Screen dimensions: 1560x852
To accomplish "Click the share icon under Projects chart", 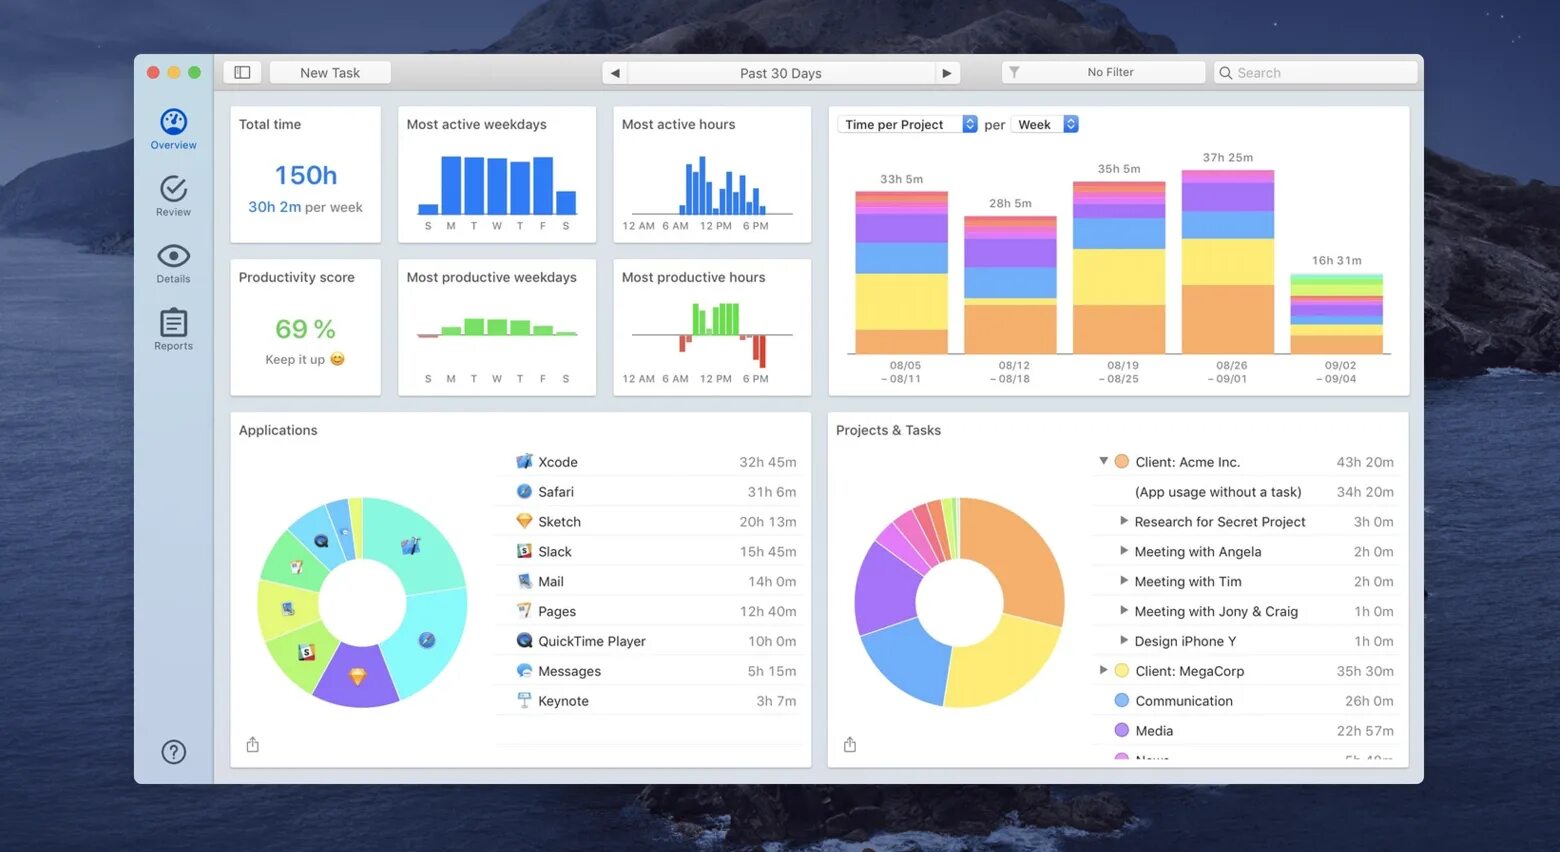I will (x=850, y=745).
